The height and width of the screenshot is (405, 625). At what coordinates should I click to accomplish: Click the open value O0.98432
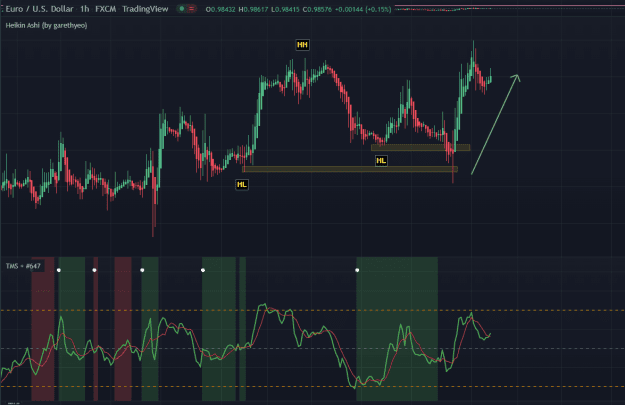click(x=220, y=9)
